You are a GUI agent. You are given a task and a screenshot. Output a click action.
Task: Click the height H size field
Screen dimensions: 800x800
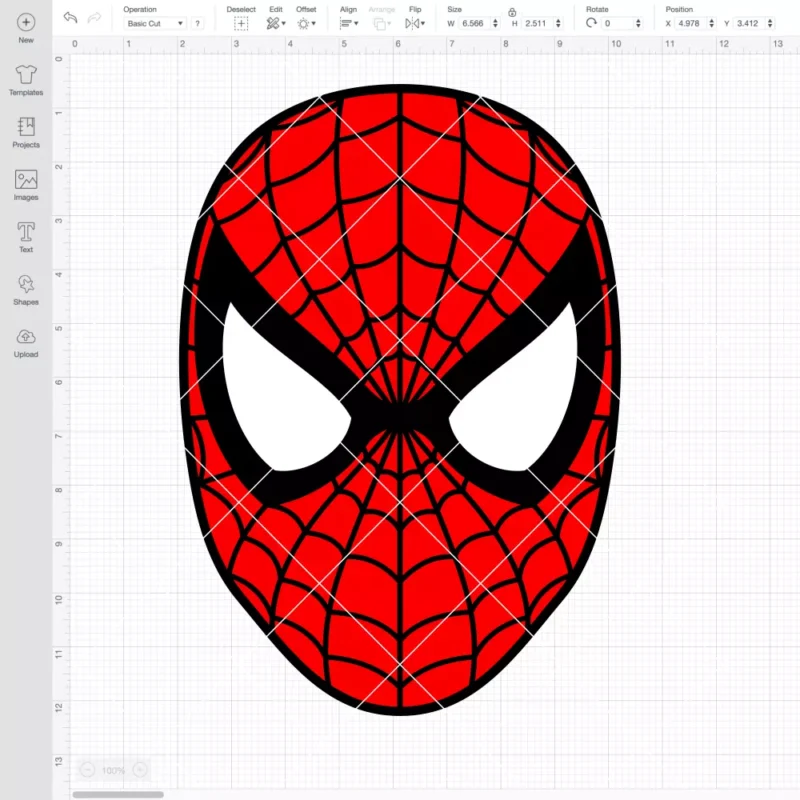537,23
